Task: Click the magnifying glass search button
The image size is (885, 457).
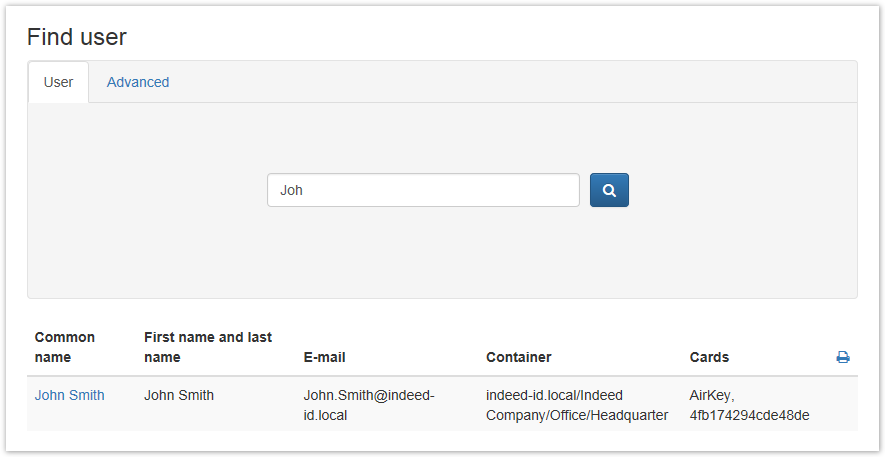Action: coord(609,190)
